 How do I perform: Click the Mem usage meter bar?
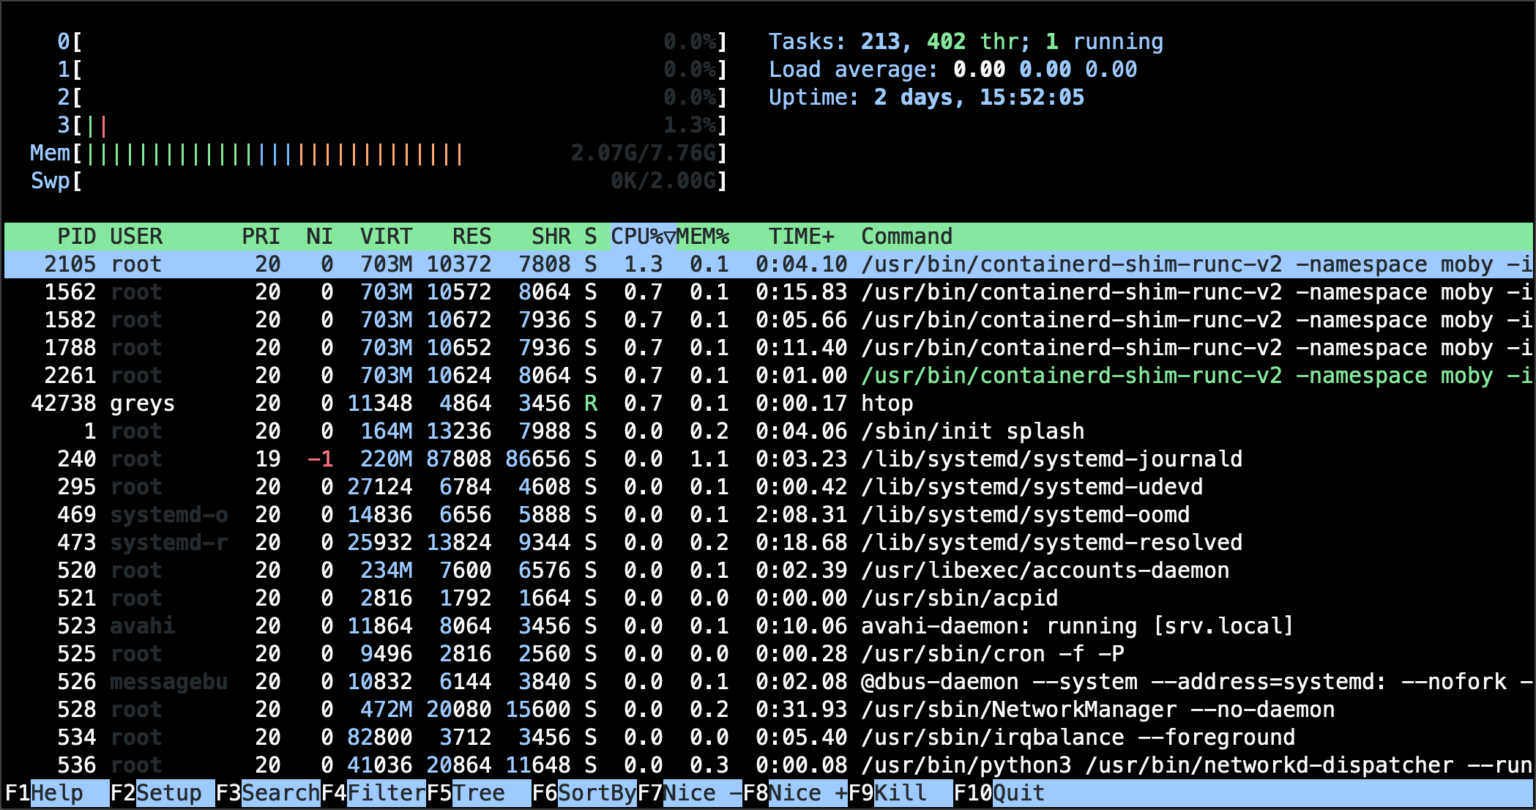300,152
